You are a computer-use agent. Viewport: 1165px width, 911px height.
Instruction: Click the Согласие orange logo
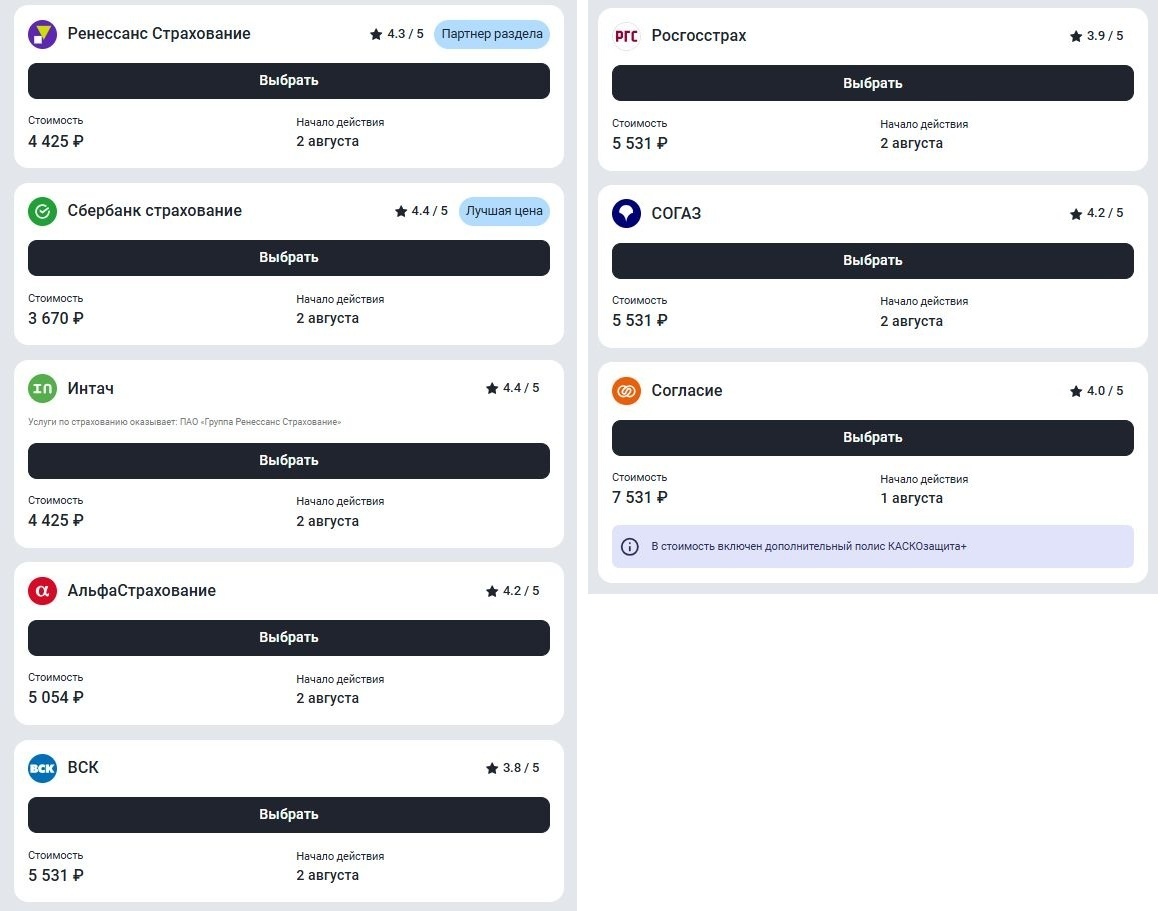point(626,391)
